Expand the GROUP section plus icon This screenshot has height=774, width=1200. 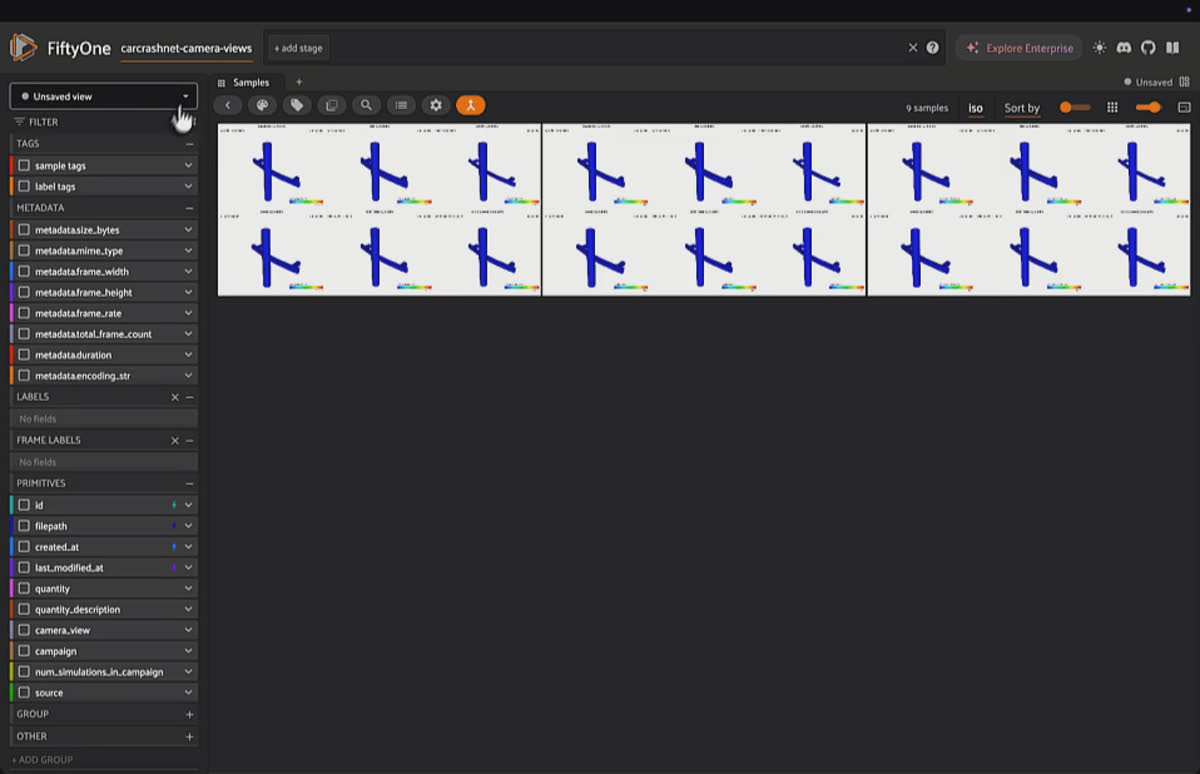click(x=189, y=715)
